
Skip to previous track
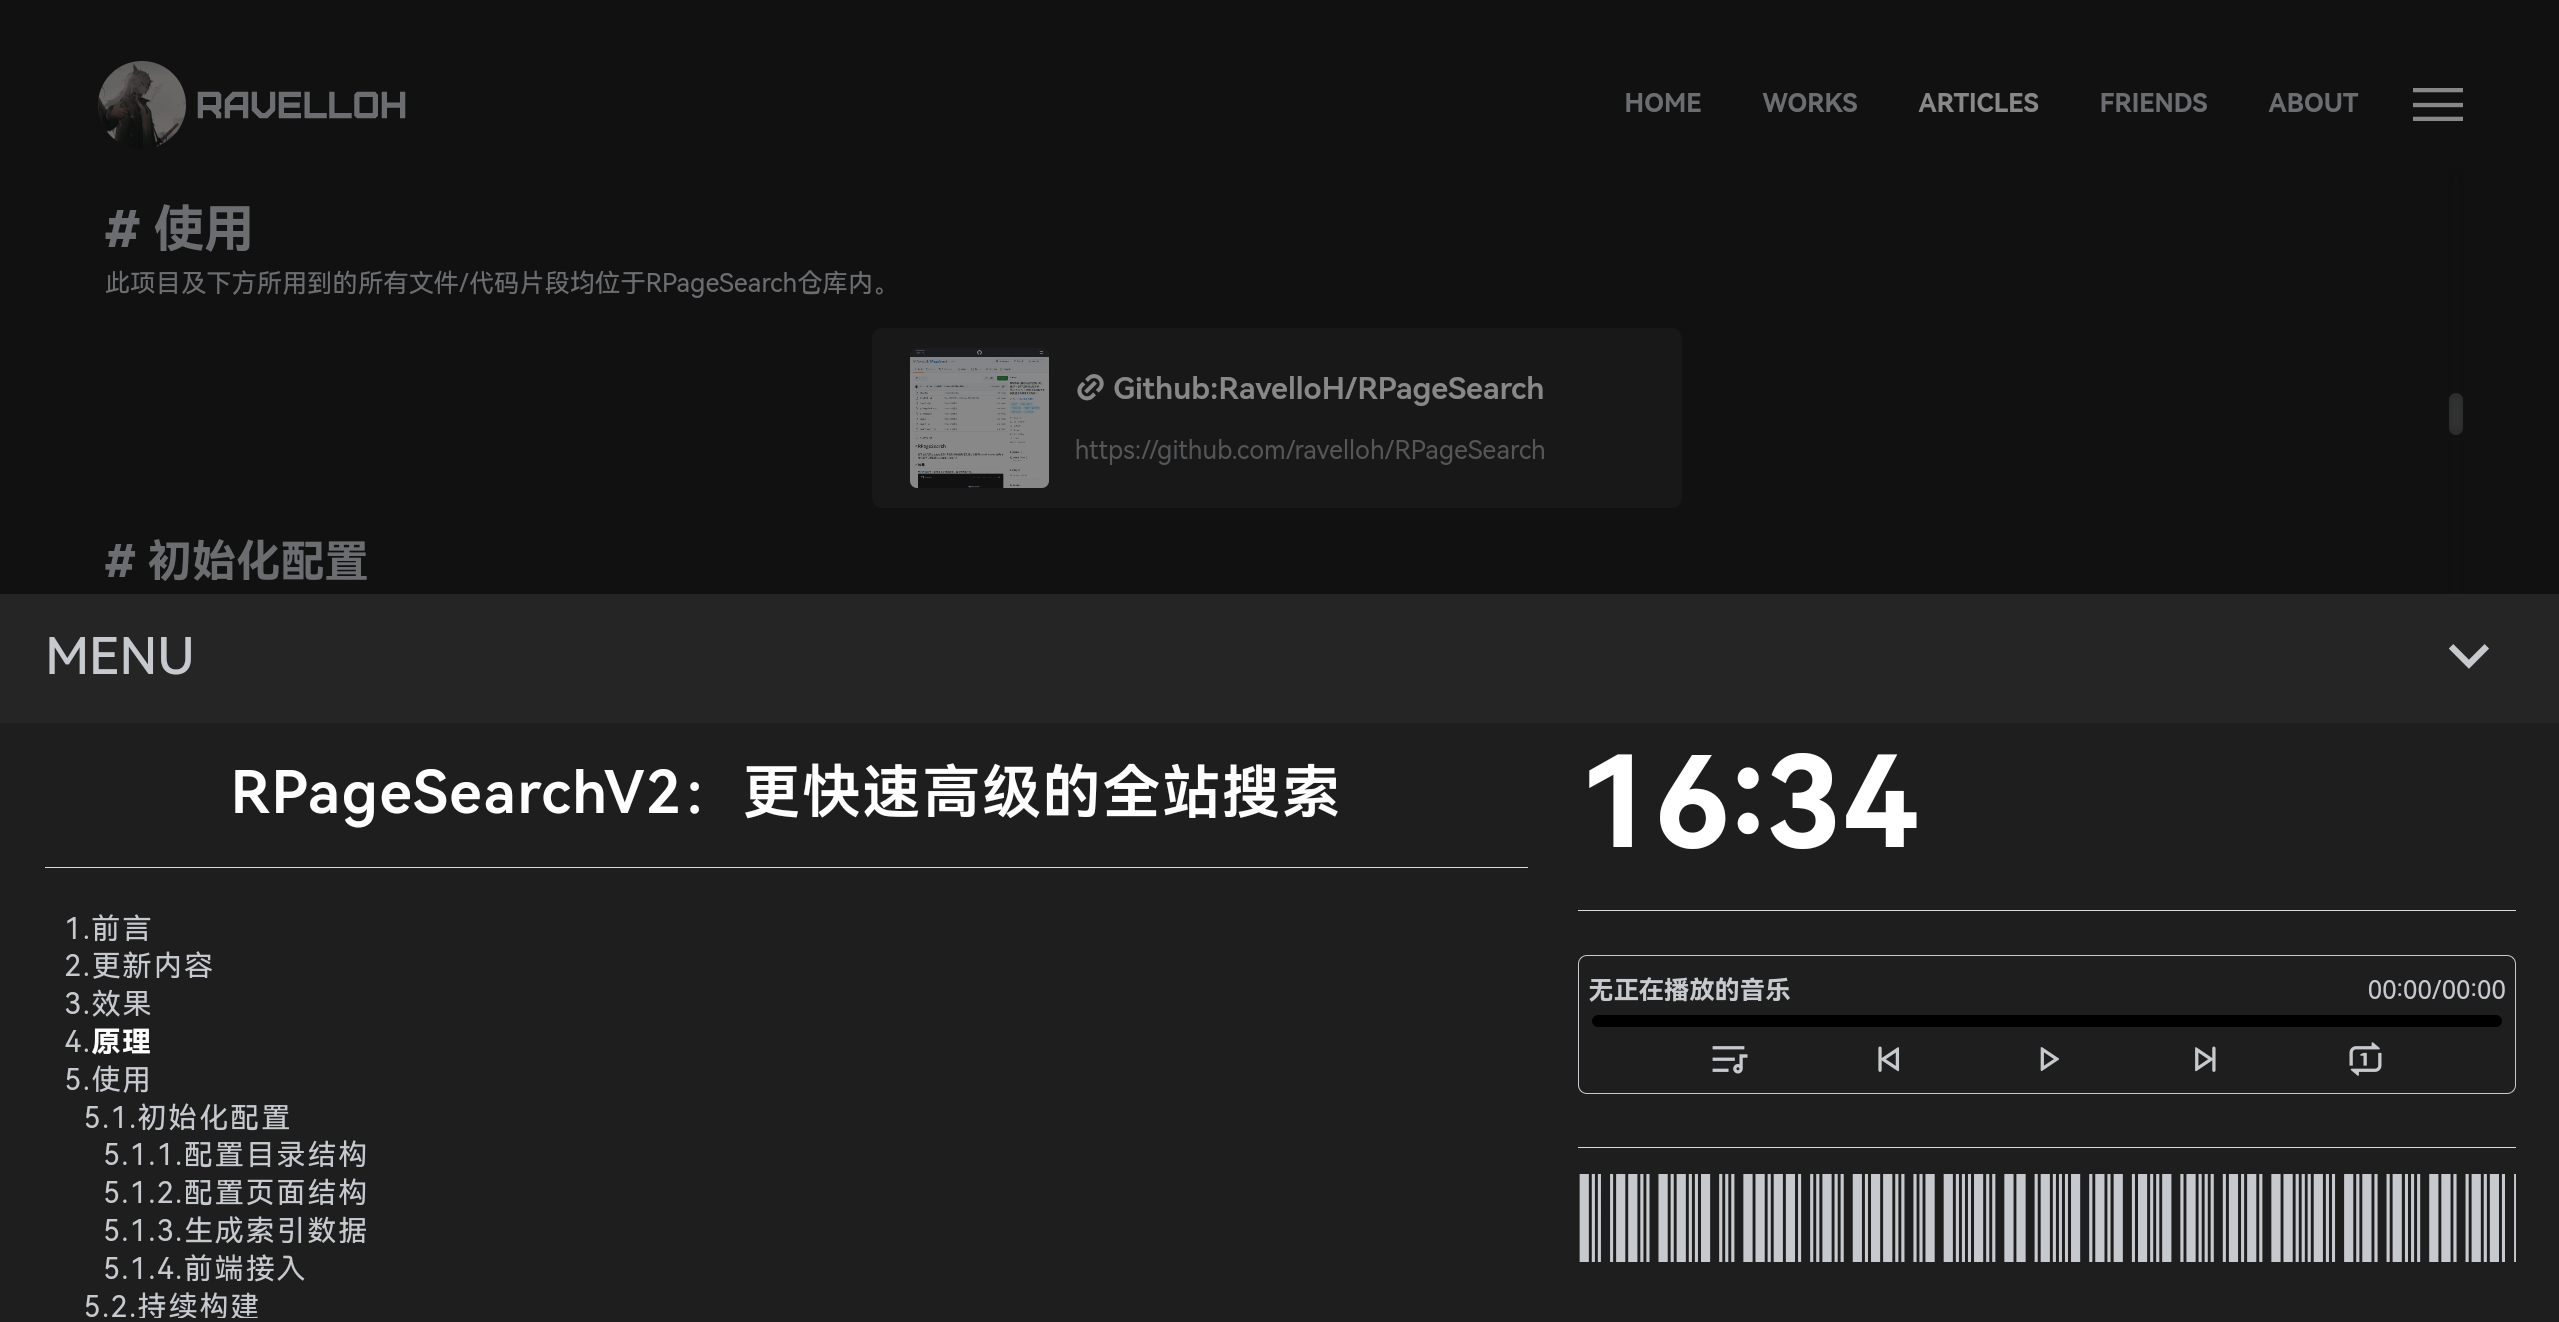click(x=1888, y=1059)
